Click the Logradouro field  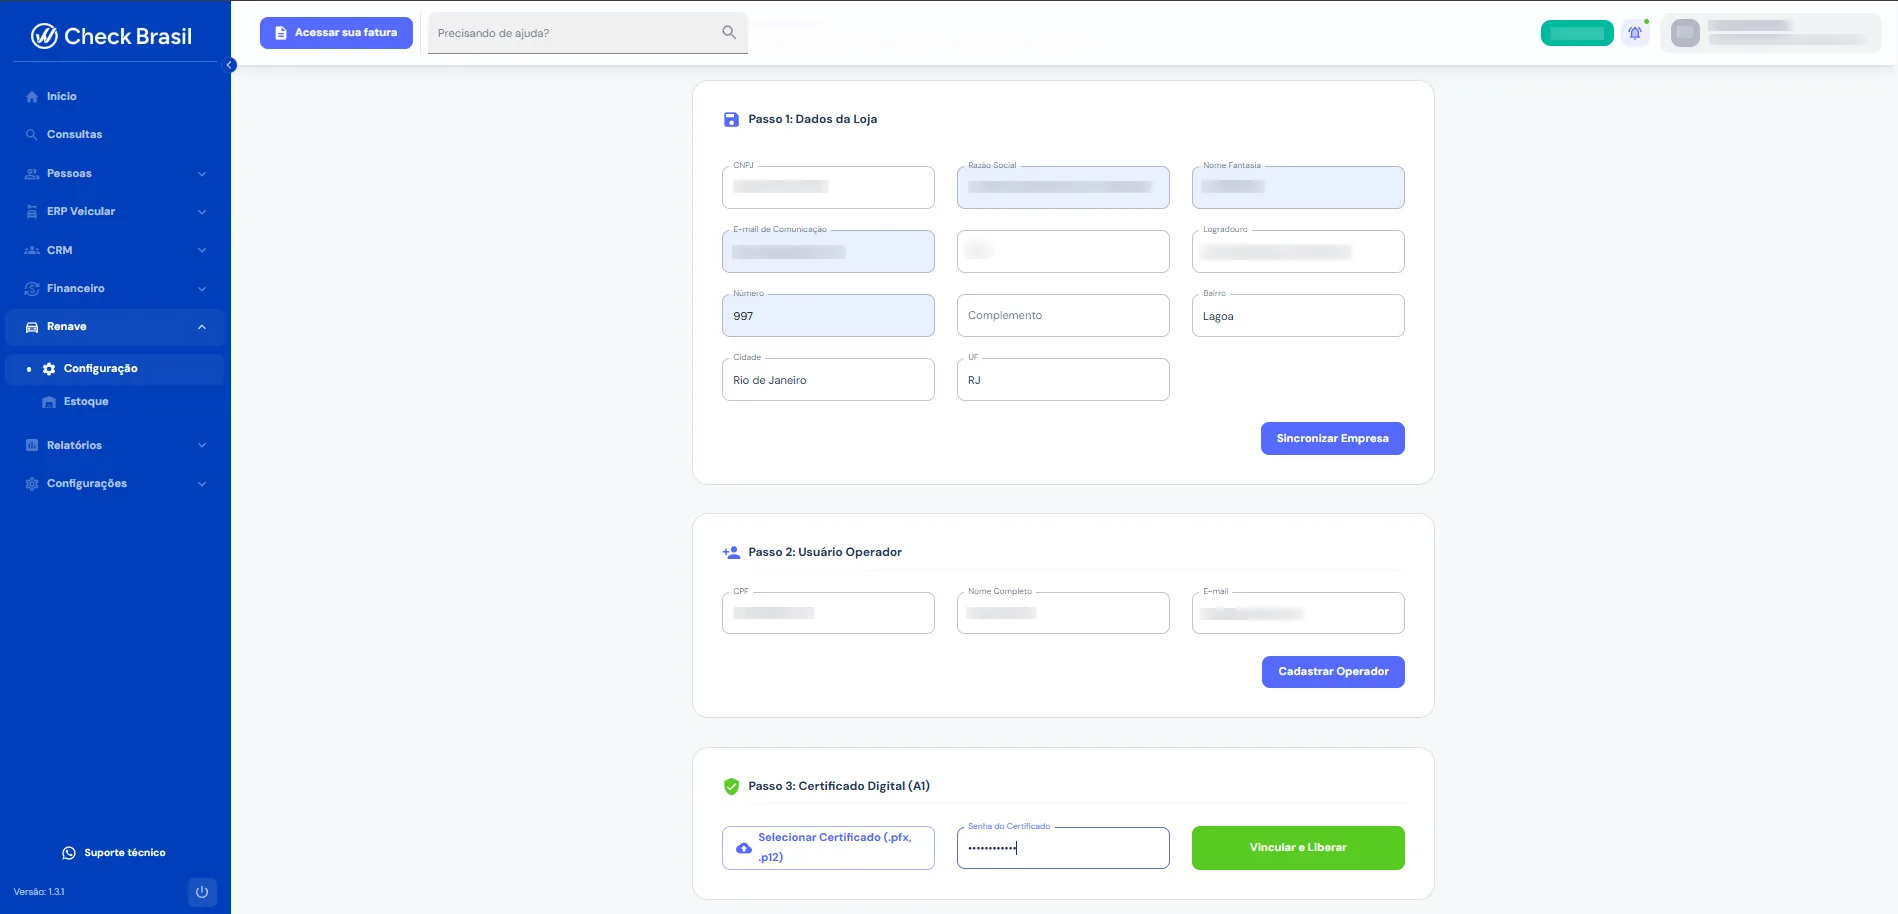(1298, 251)
